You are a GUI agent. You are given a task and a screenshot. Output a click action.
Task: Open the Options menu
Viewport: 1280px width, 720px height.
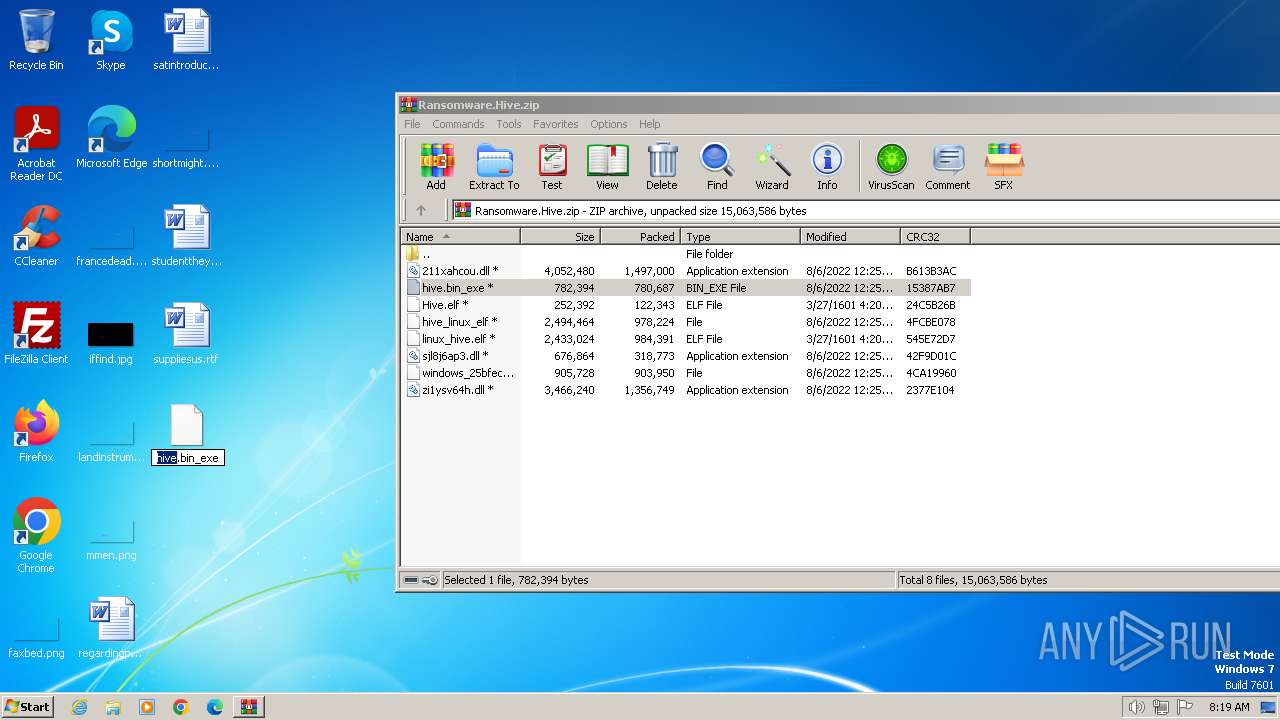pos(608,124)
